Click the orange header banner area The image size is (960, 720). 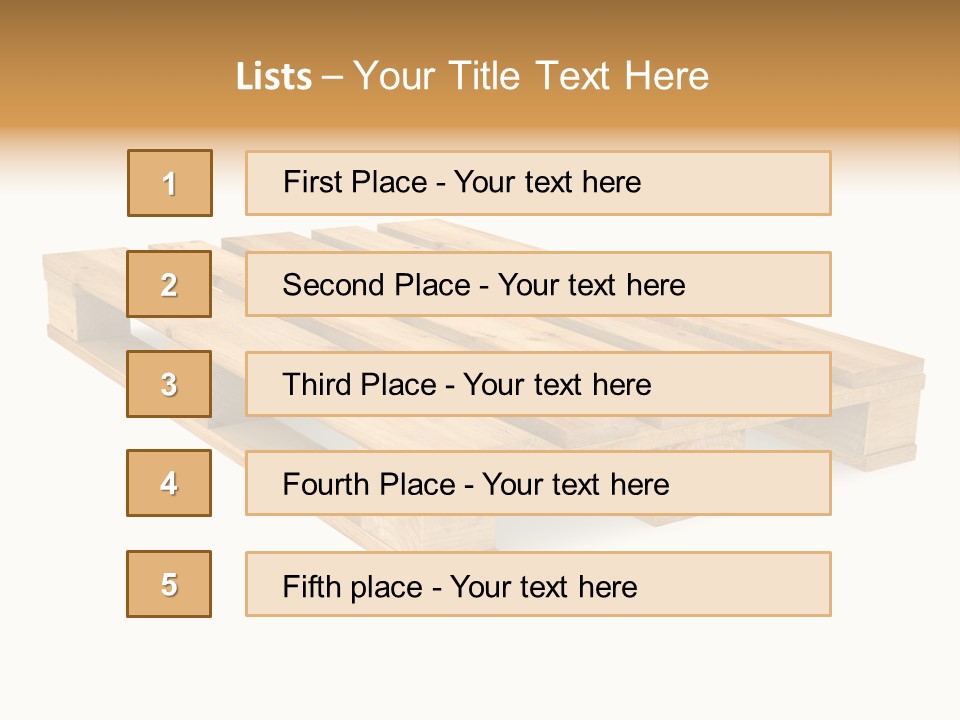point(850,60)
